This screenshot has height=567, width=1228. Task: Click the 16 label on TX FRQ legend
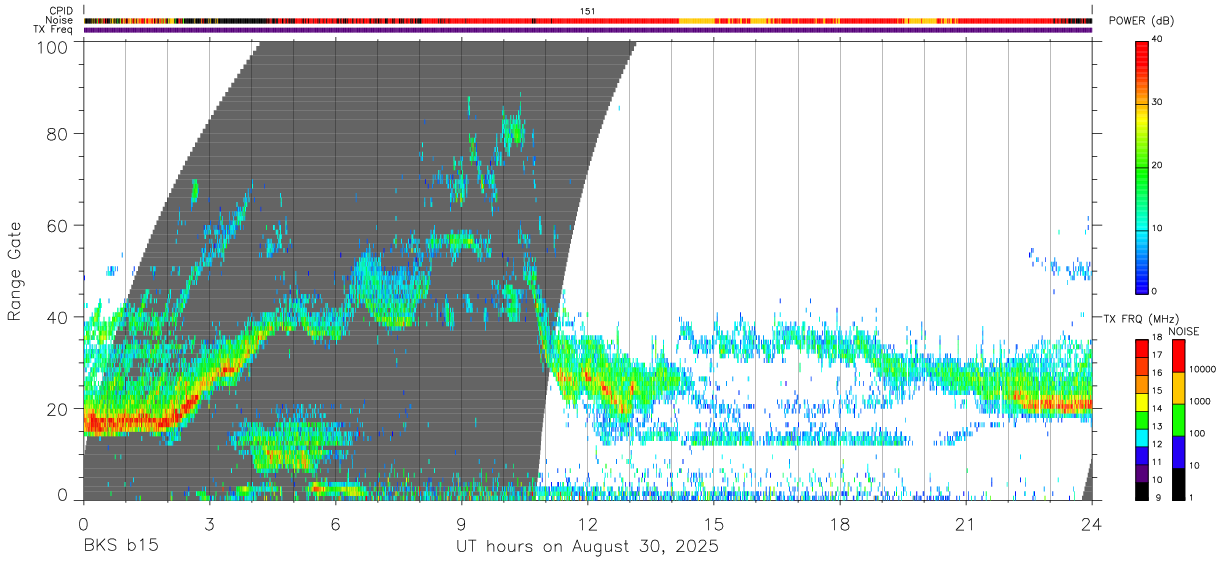1156,373
